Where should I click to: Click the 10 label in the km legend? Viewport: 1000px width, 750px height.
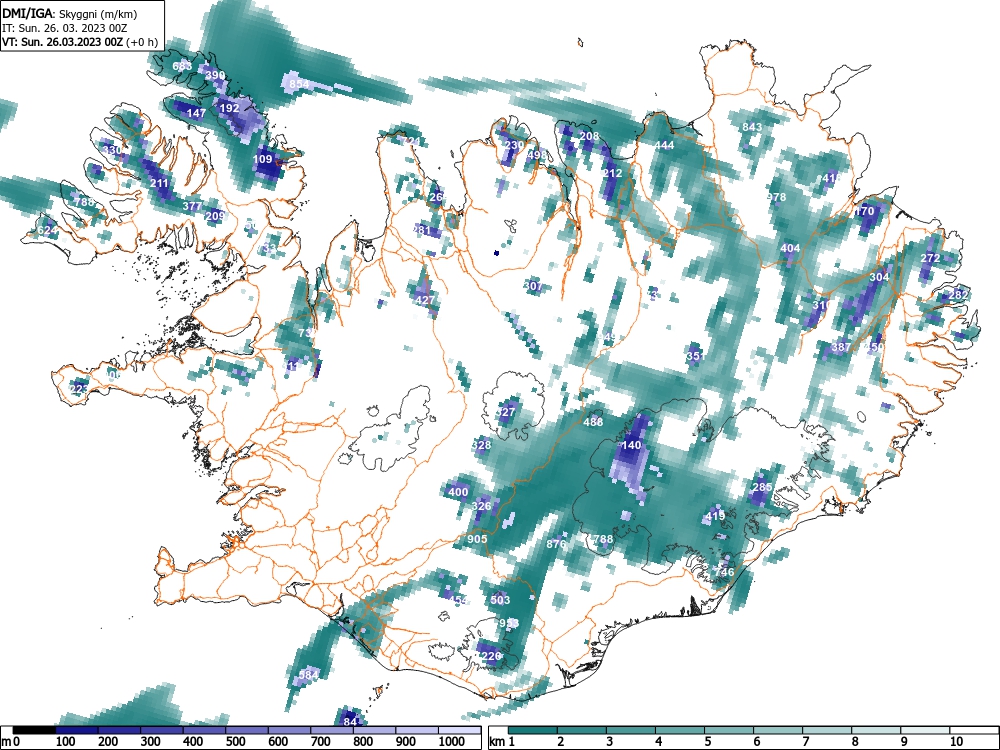point(956,742)
